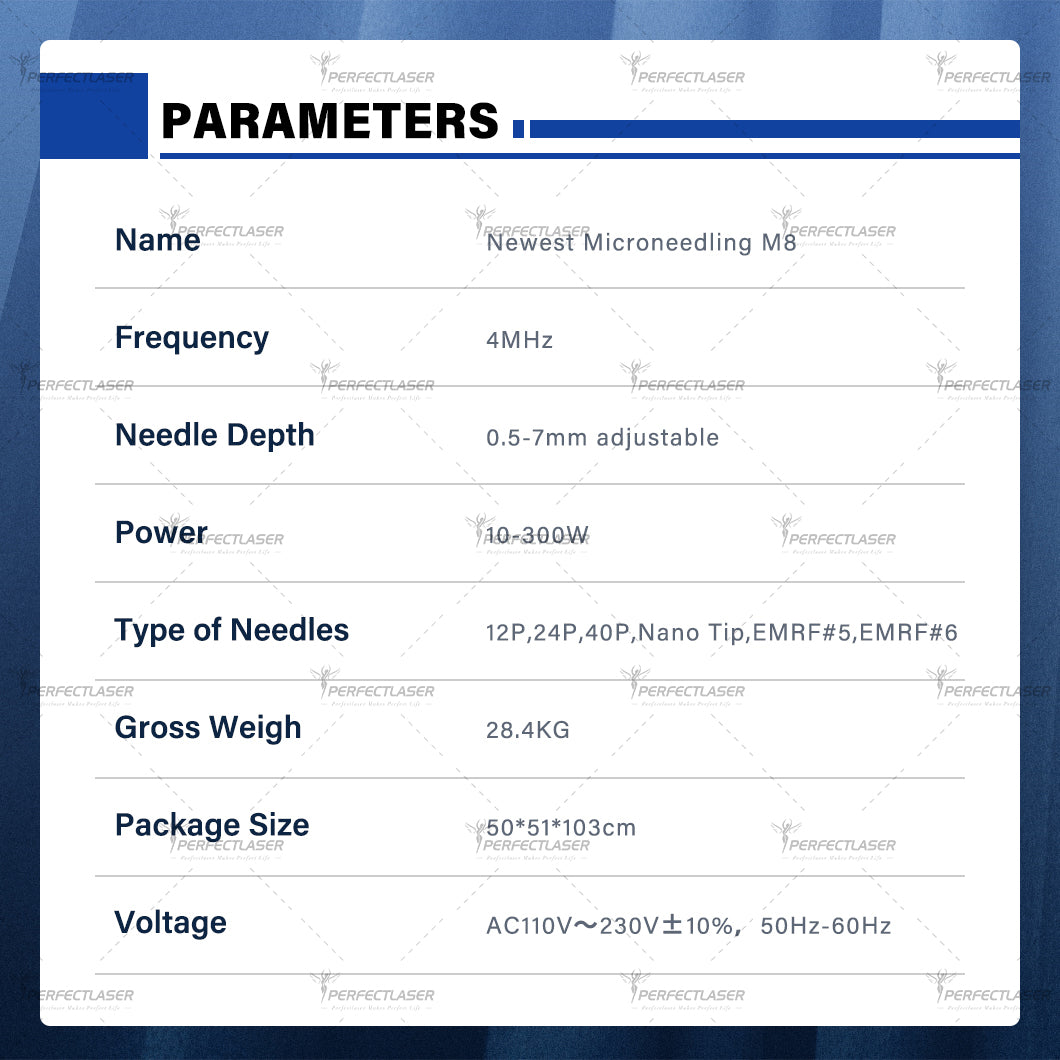Select the 50*51*103cm package dimensions
This screenshot has width=1060, height=1060.
pos(561,828)
